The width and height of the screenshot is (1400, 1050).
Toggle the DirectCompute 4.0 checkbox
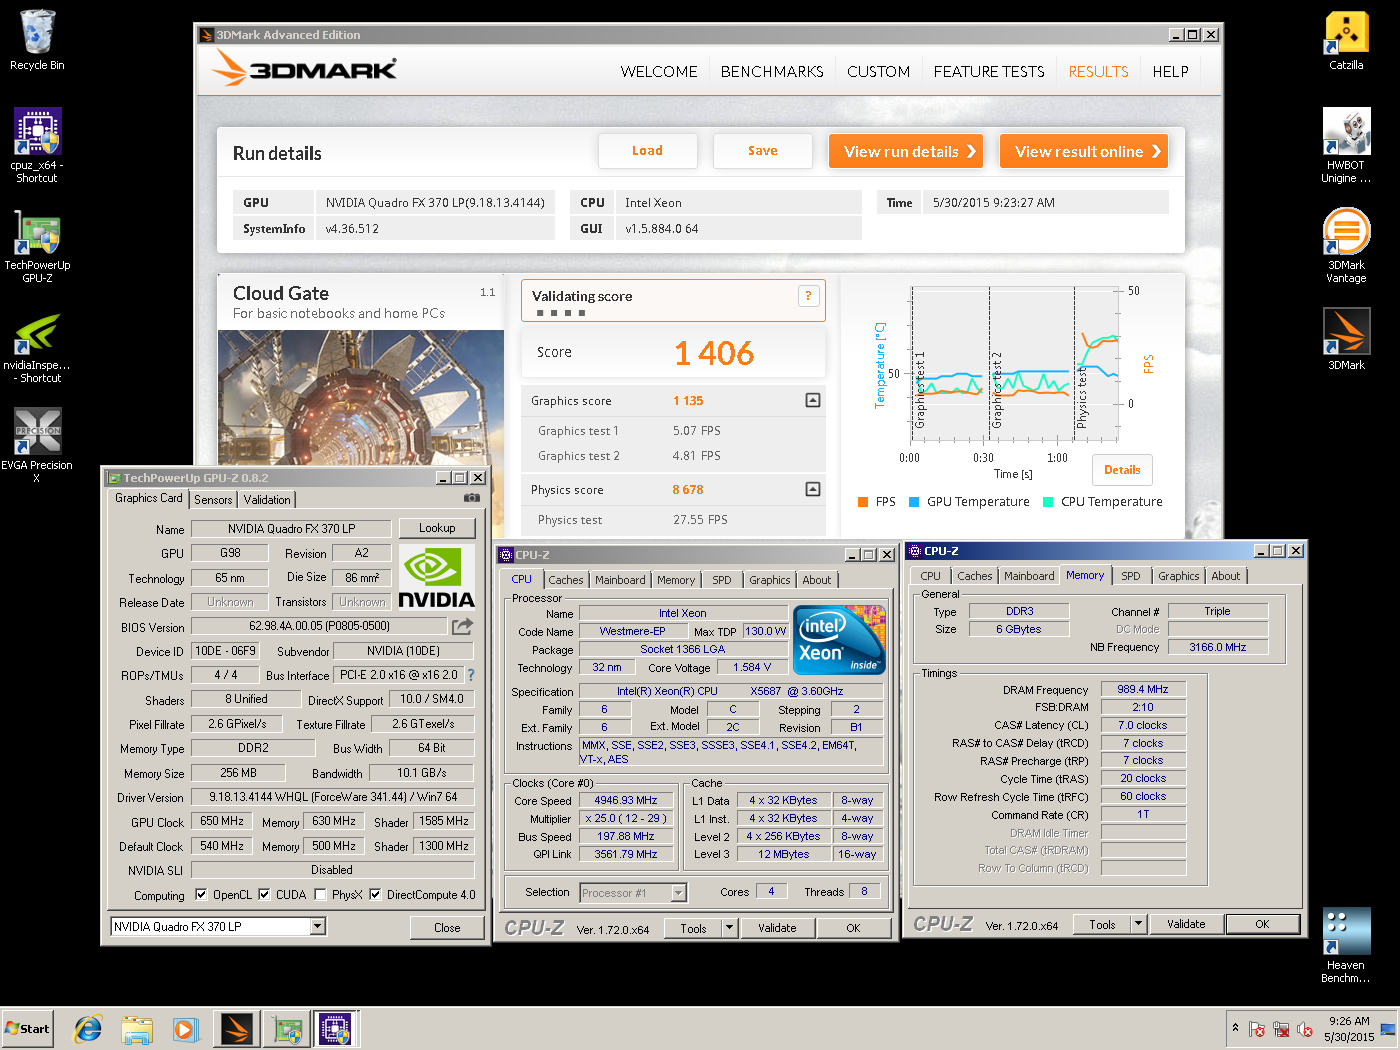click(x=375, y=895)
